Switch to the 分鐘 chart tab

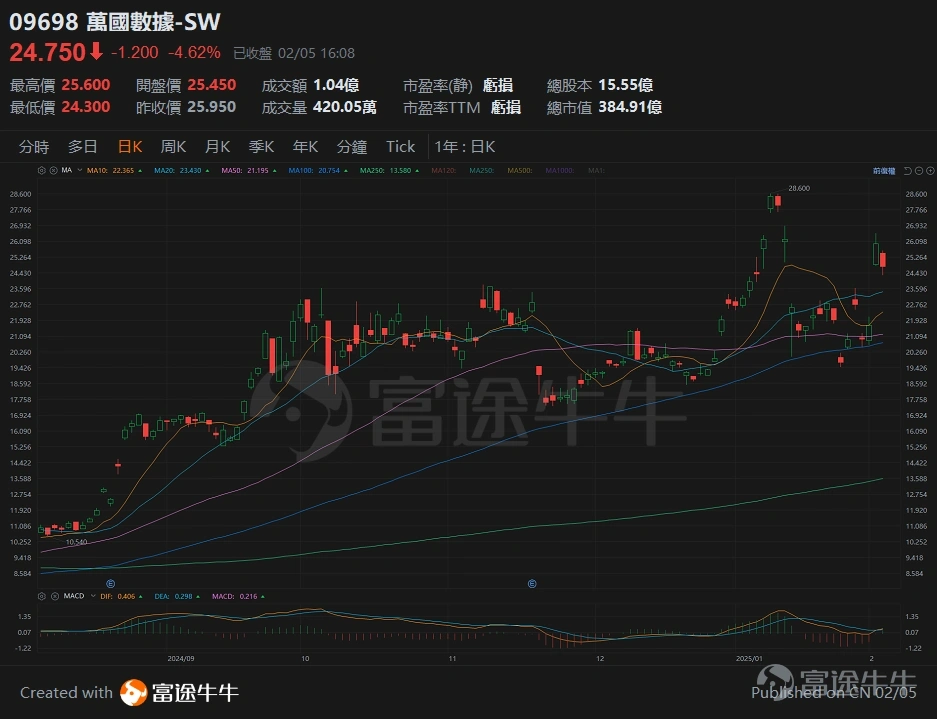pyautogui.click(x=352, y=147)
